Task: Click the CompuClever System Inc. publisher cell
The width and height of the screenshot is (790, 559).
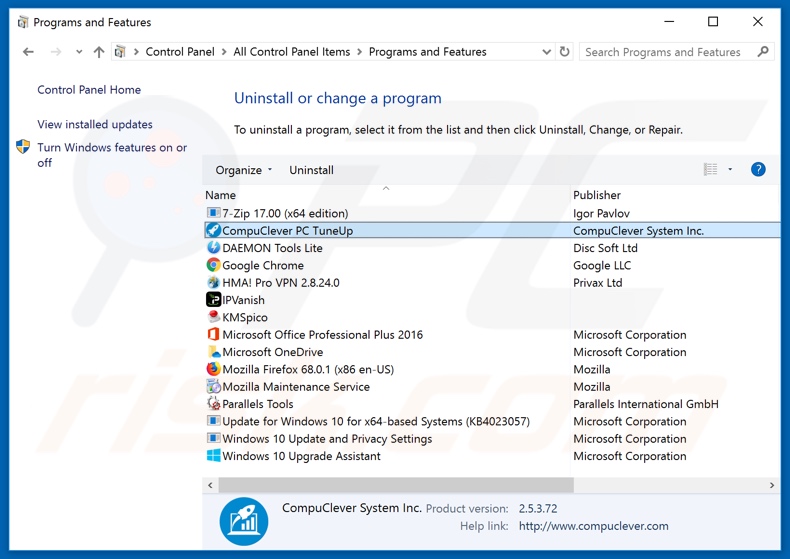Action: pyautogui.click(x=638, y=231)
